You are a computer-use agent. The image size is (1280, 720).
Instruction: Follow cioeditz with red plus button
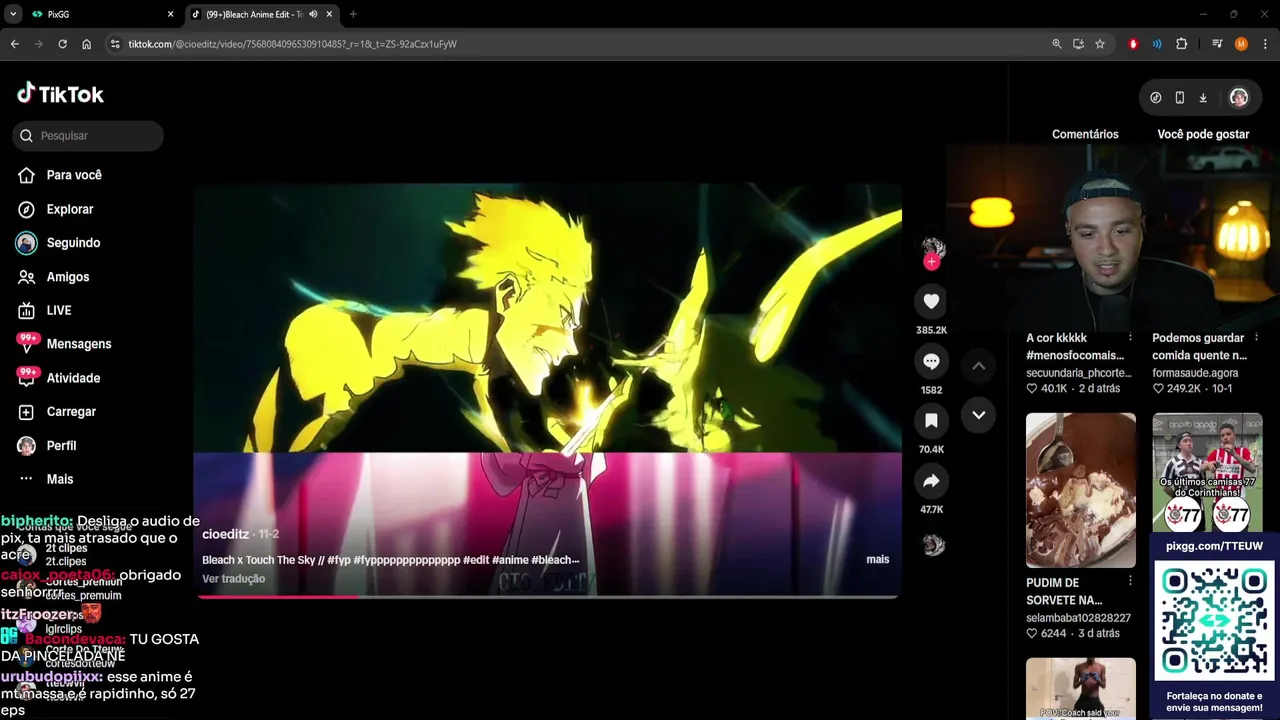[x=931, y=262]
